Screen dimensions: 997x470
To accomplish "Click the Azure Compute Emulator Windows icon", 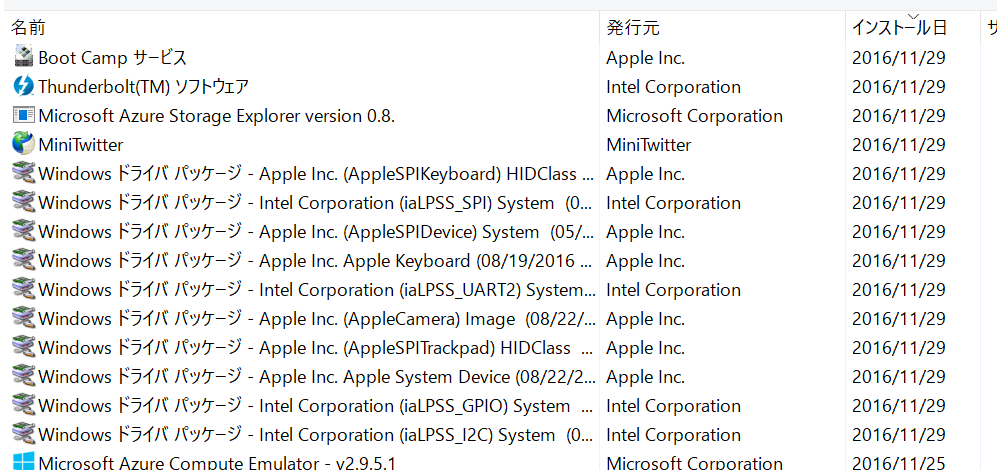I will pos(24,462).
